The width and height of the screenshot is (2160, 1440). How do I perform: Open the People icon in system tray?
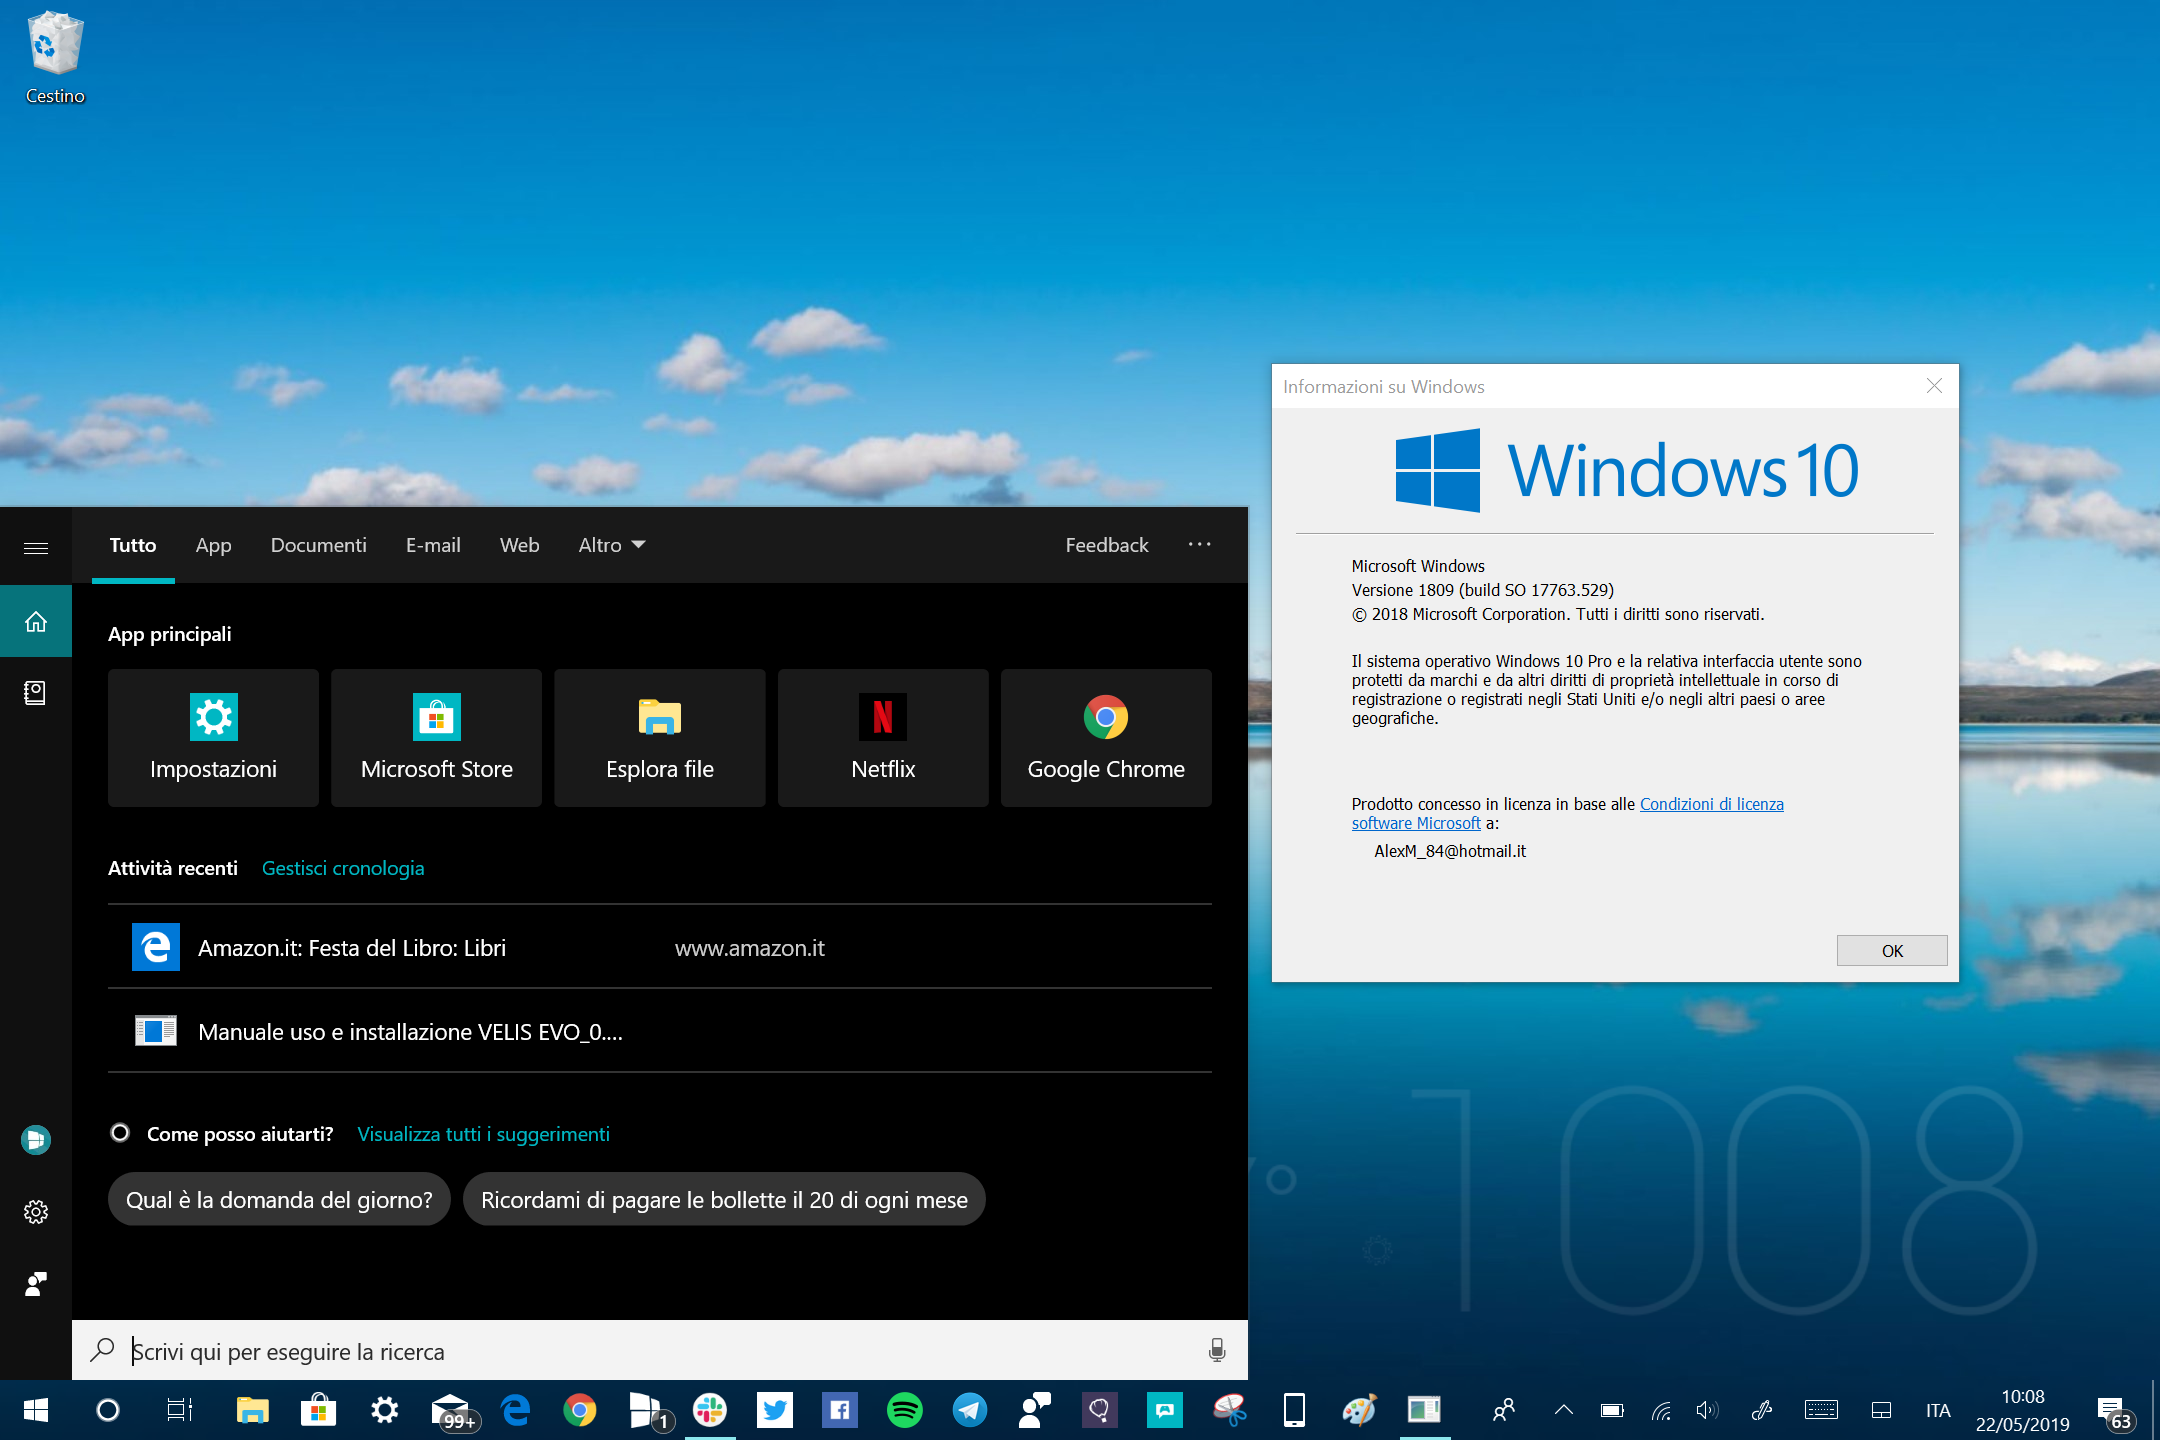pos(1503,1411)
